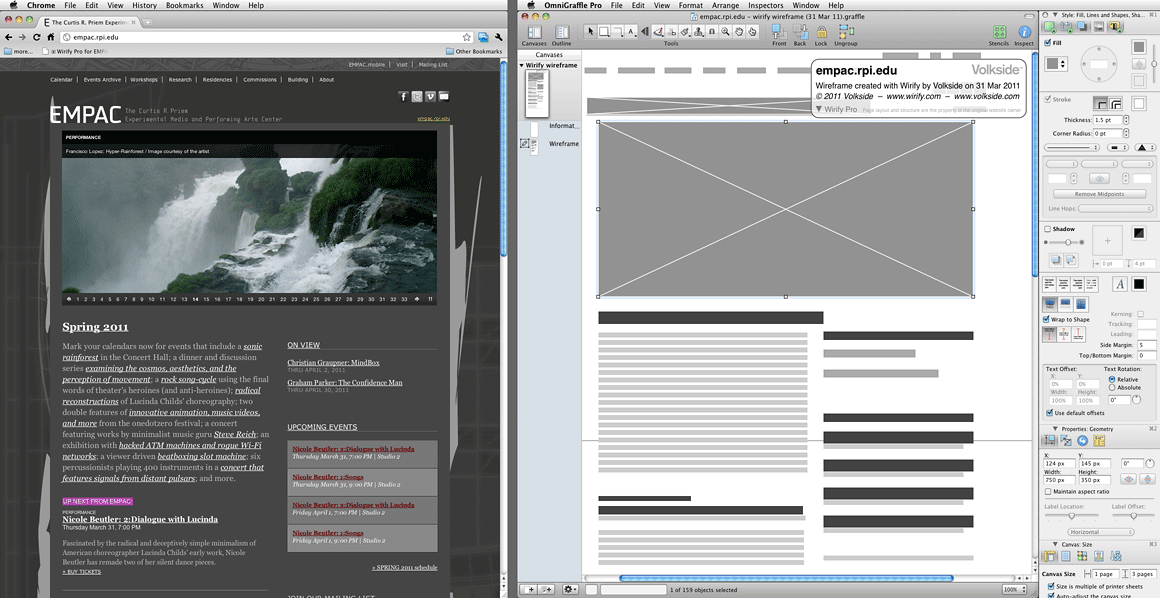Click the Remove Midpoints button
The width and height of the screenshot is (1160, 598).
1099,194
